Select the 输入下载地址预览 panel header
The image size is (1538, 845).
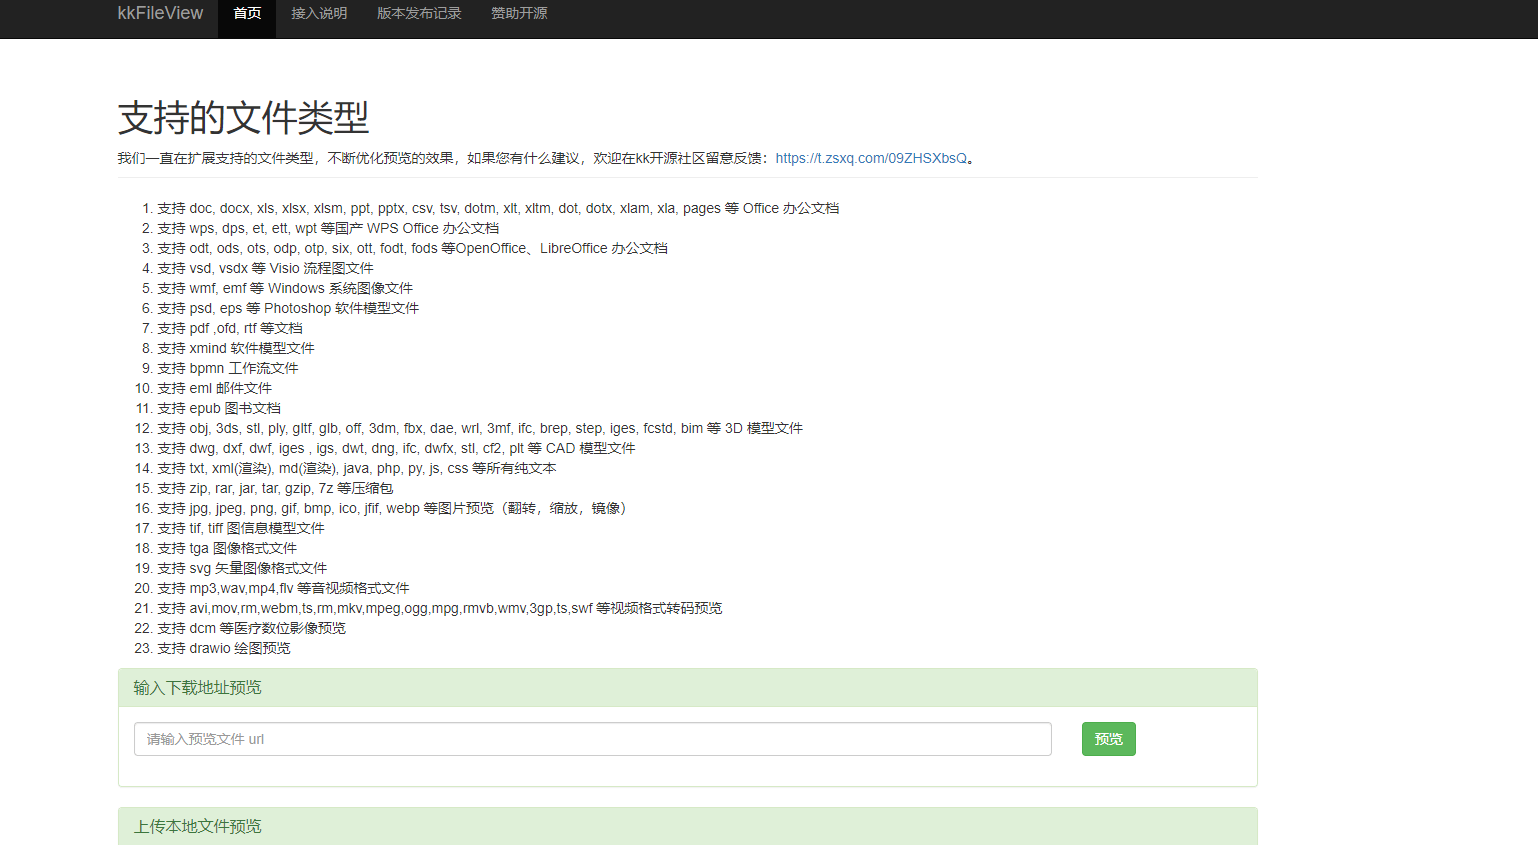click(196, 687)
